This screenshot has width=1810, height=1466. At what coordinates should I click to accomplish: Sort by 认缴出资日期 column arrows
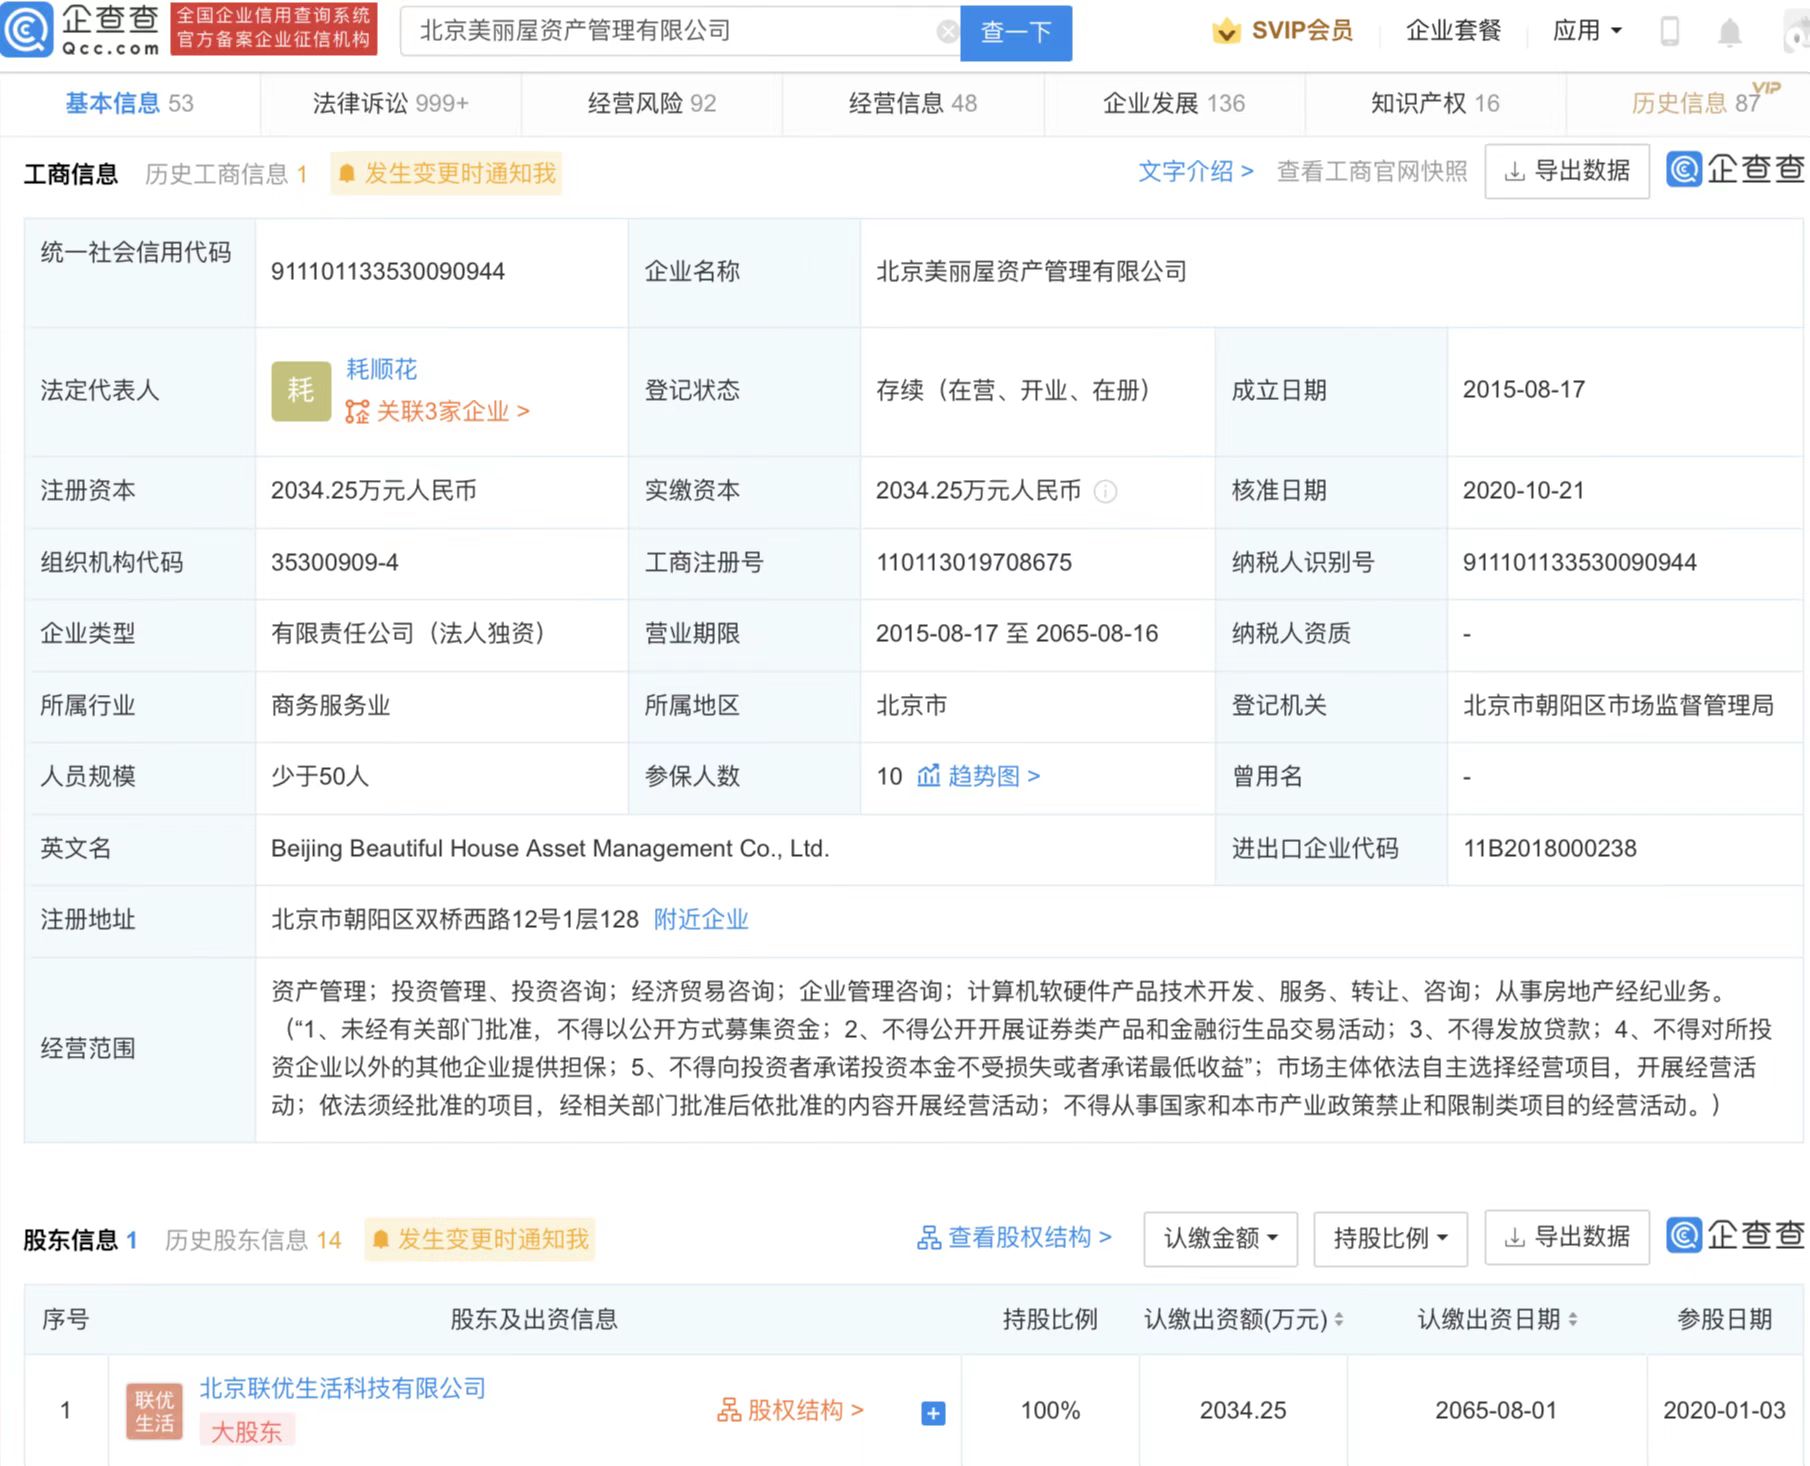[1573, 1320]
